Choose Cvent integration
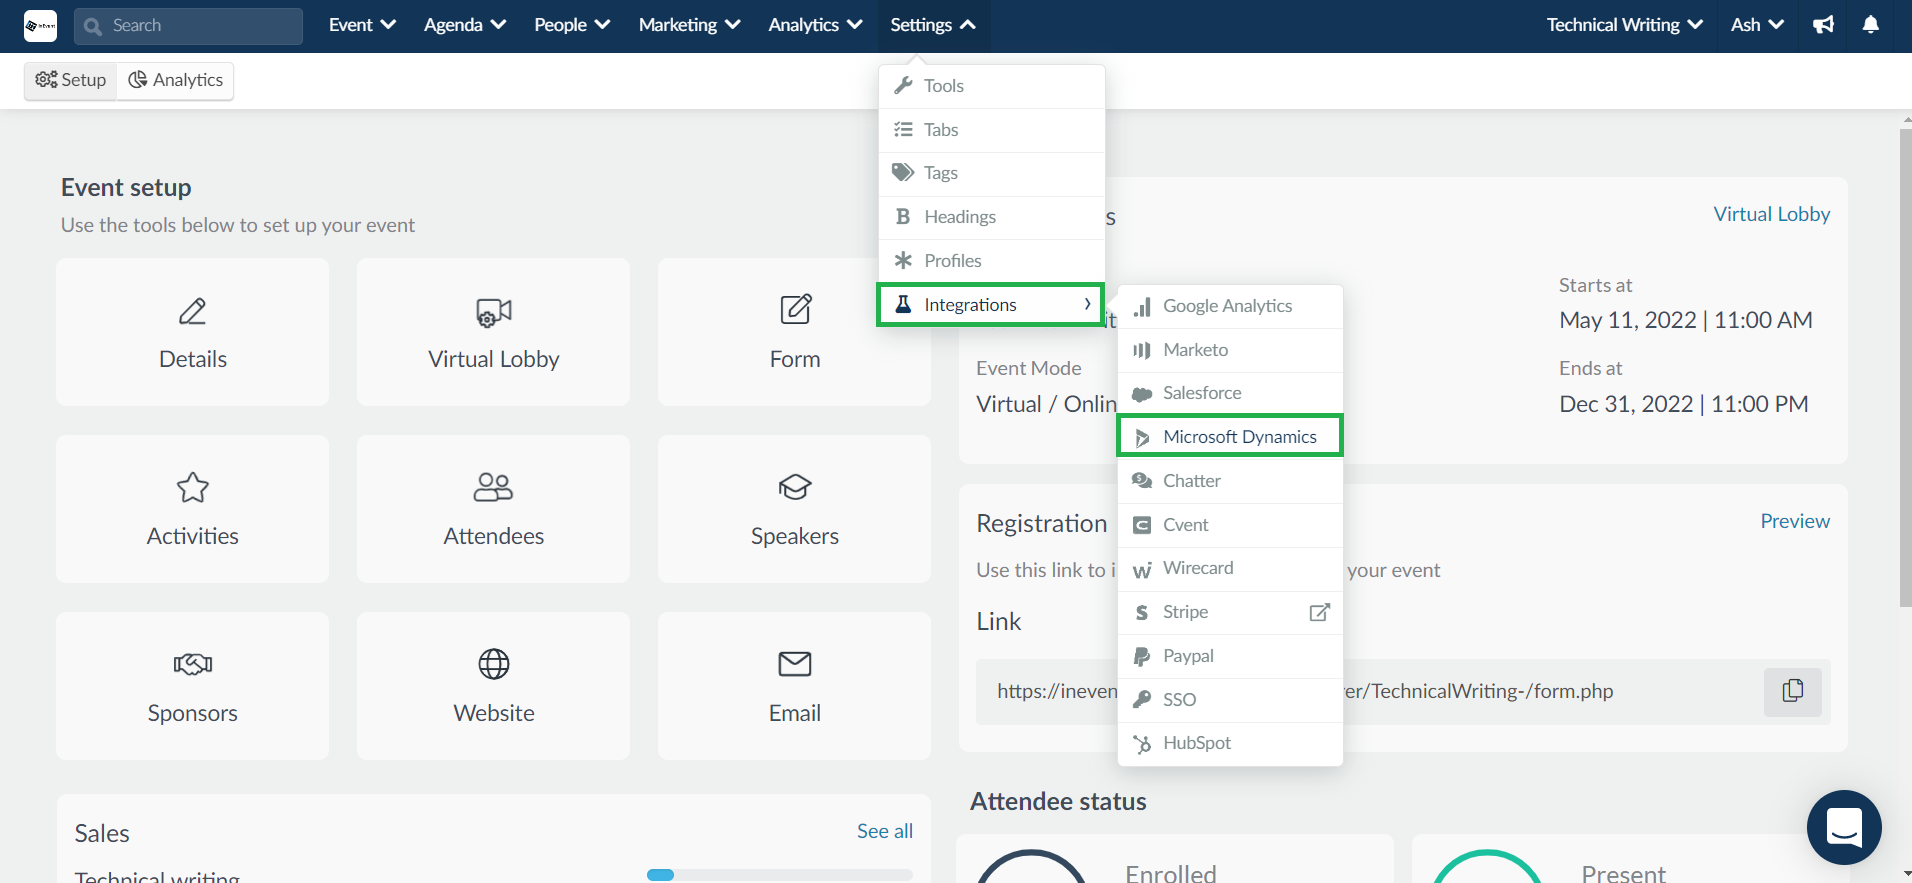 (1230, 525)
